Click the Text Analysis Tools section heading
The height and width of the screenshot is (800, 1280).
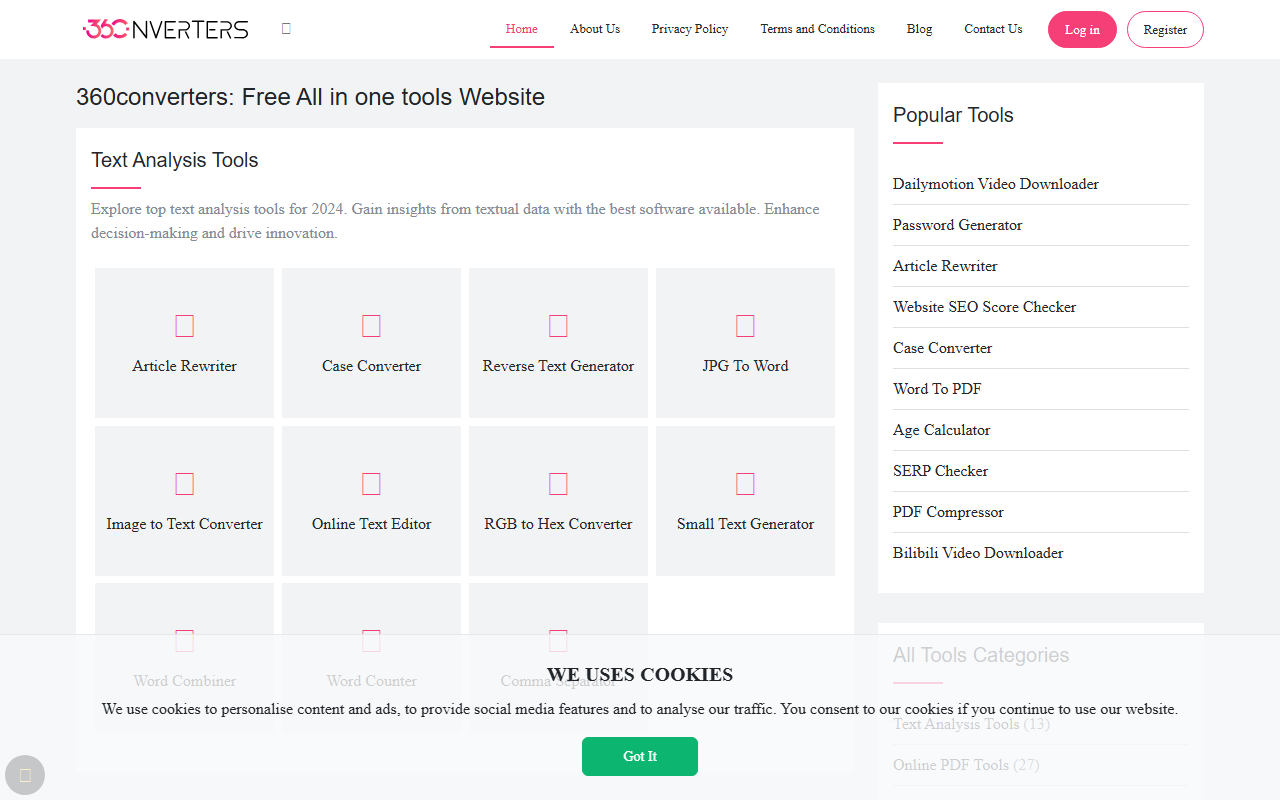[175, 160]
